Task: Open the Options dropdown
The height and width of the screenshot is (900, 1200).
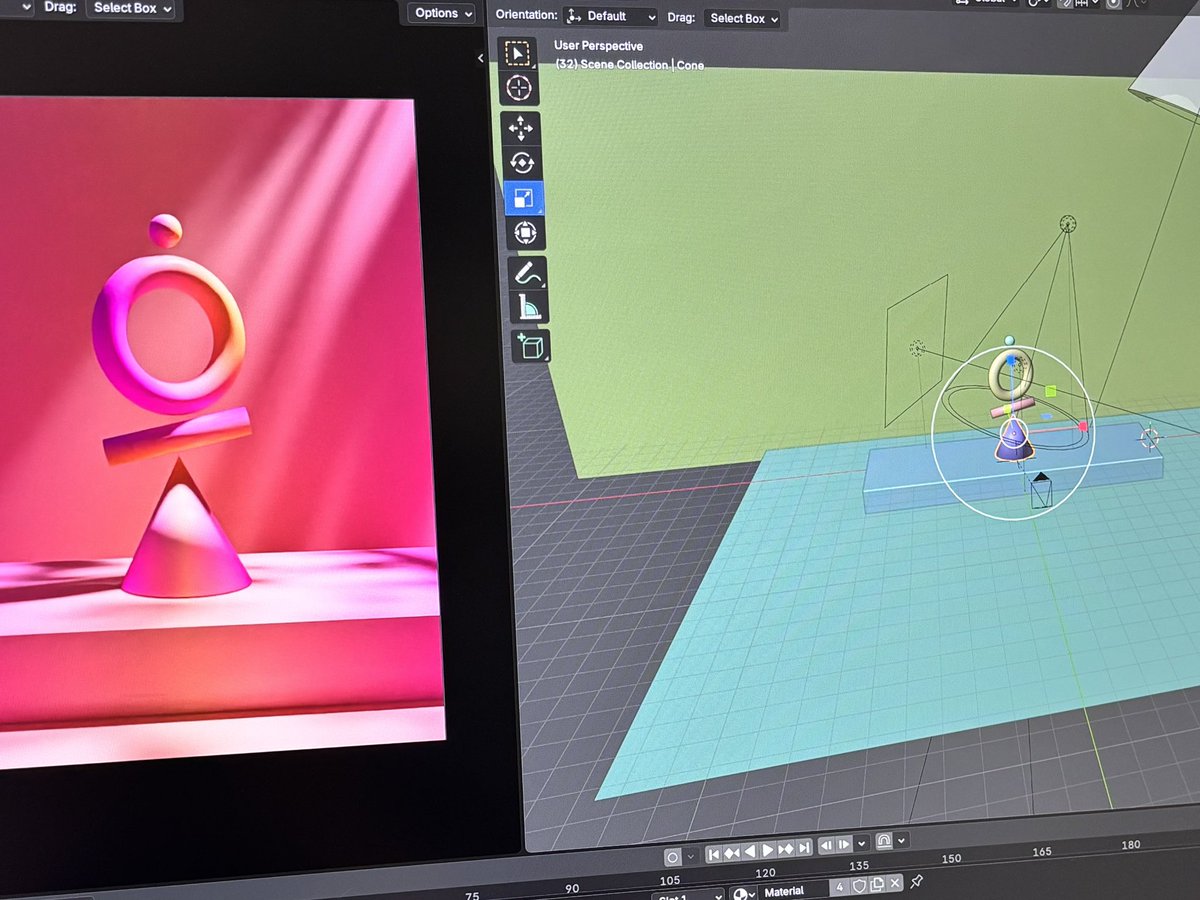Action: click(x=442, y=13)
